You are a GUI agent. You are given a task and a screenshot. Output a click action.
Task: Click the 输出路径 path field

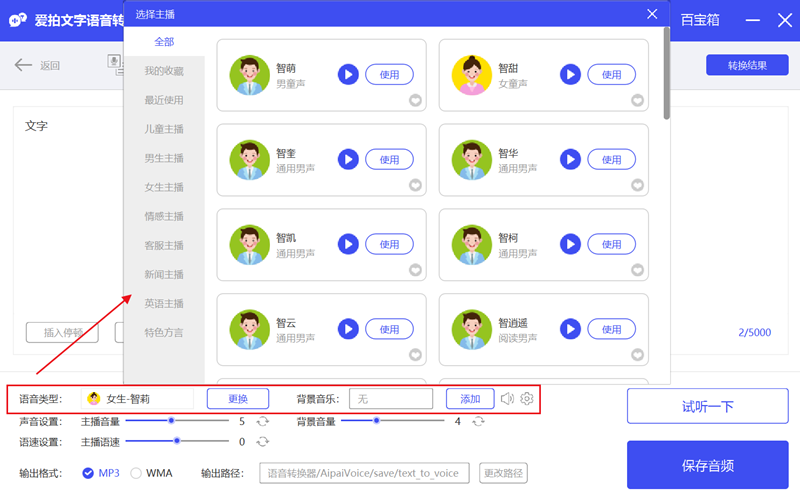(364, 473)
